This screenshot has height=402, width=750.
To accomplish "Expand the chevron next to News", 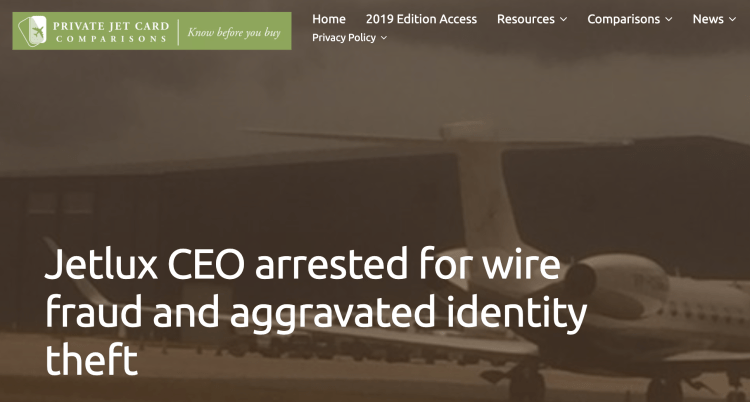I will point(732,20).
